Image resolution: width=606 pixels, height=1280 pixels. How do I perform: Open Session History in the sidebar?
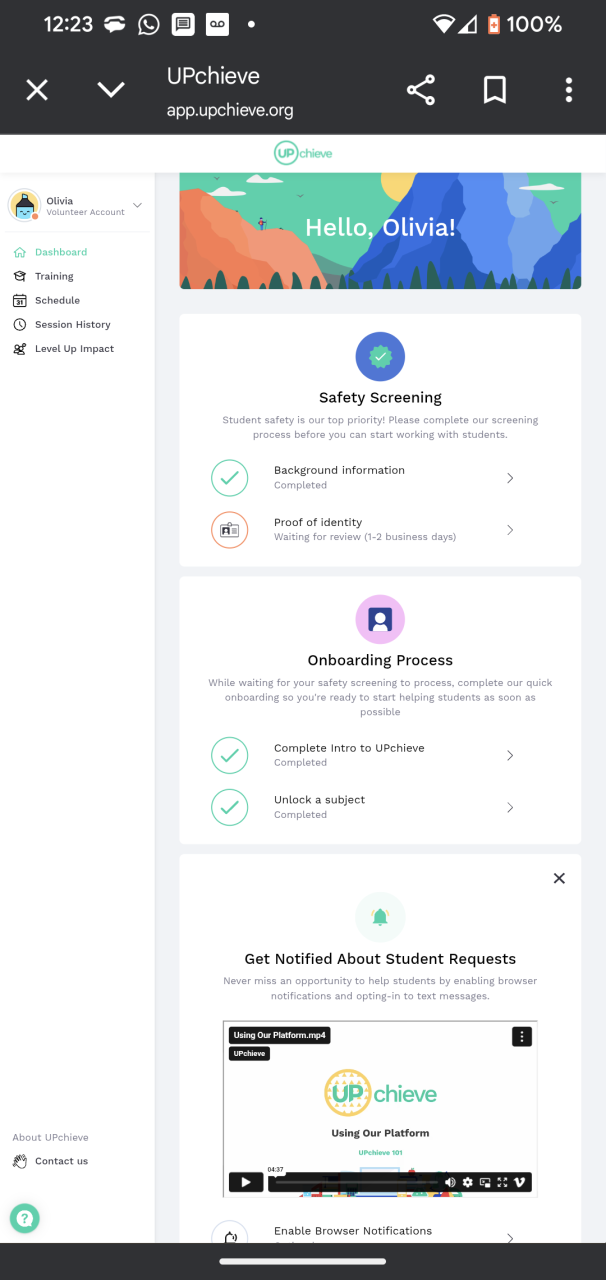click(x=72, y=325)
